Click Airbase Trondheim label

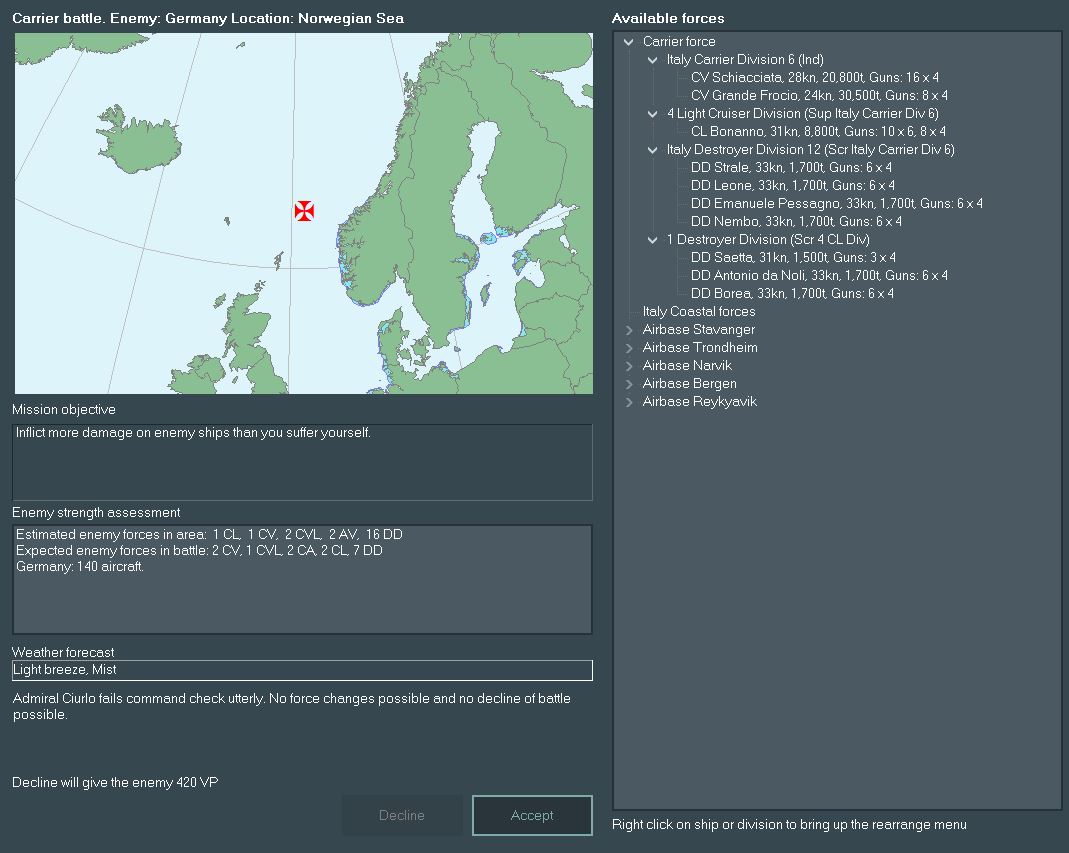click(700, 348)
